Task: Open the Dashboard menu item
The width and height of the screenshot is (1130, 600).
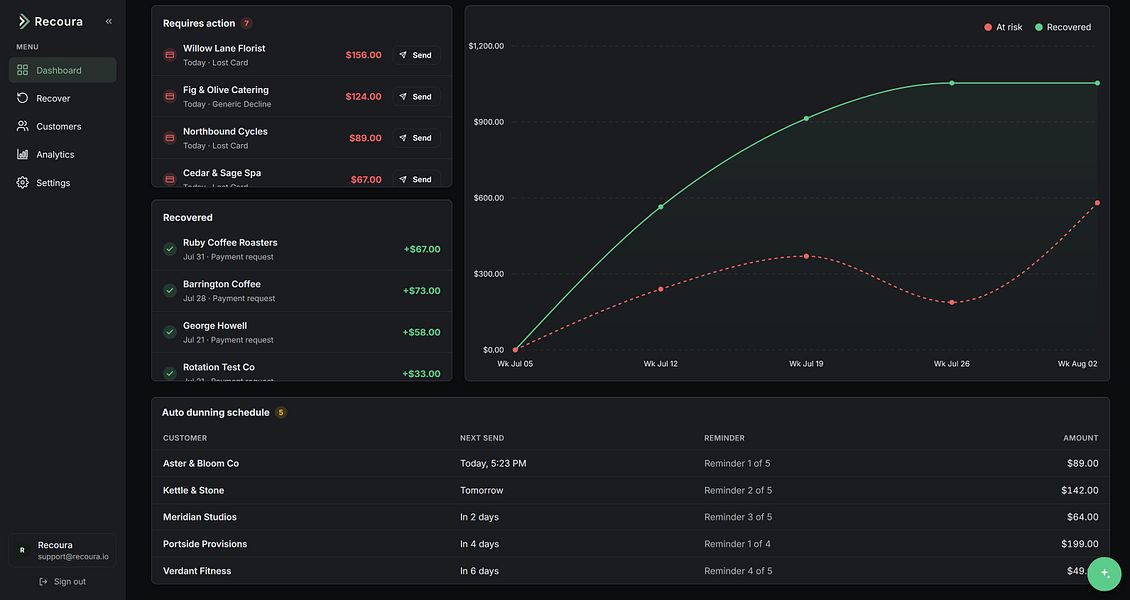Action: click(x=63, y=71)
